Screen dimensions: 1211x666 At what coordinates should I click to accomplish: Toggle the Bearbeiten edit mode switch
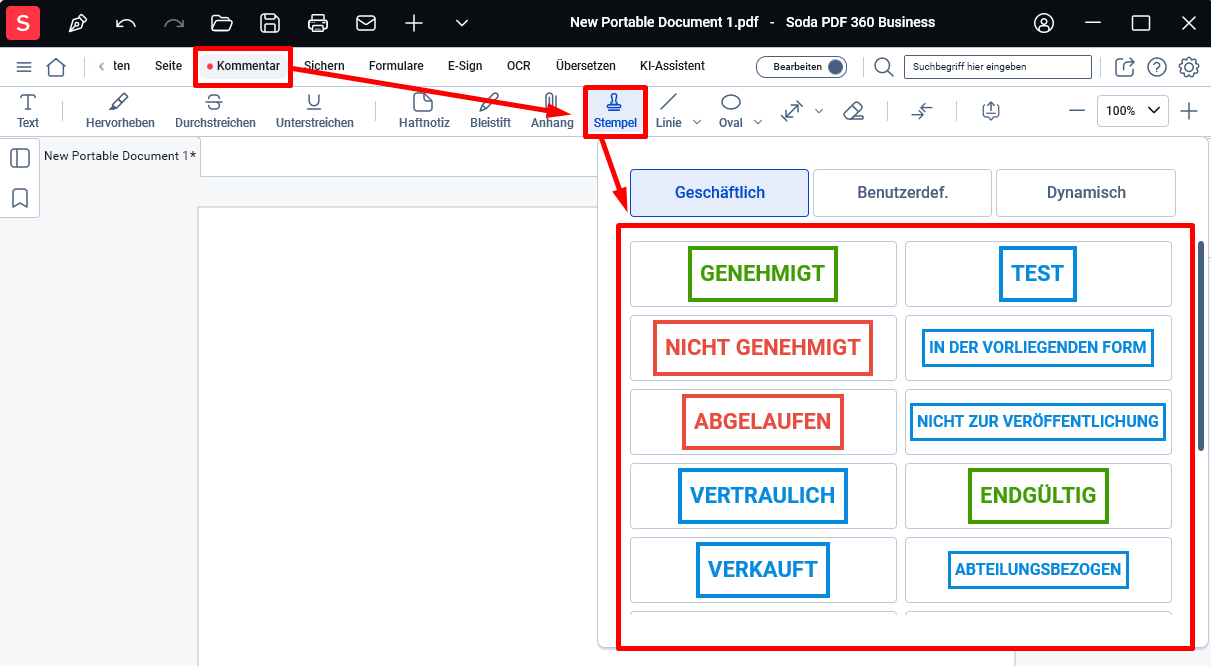(x=801, y=67)
